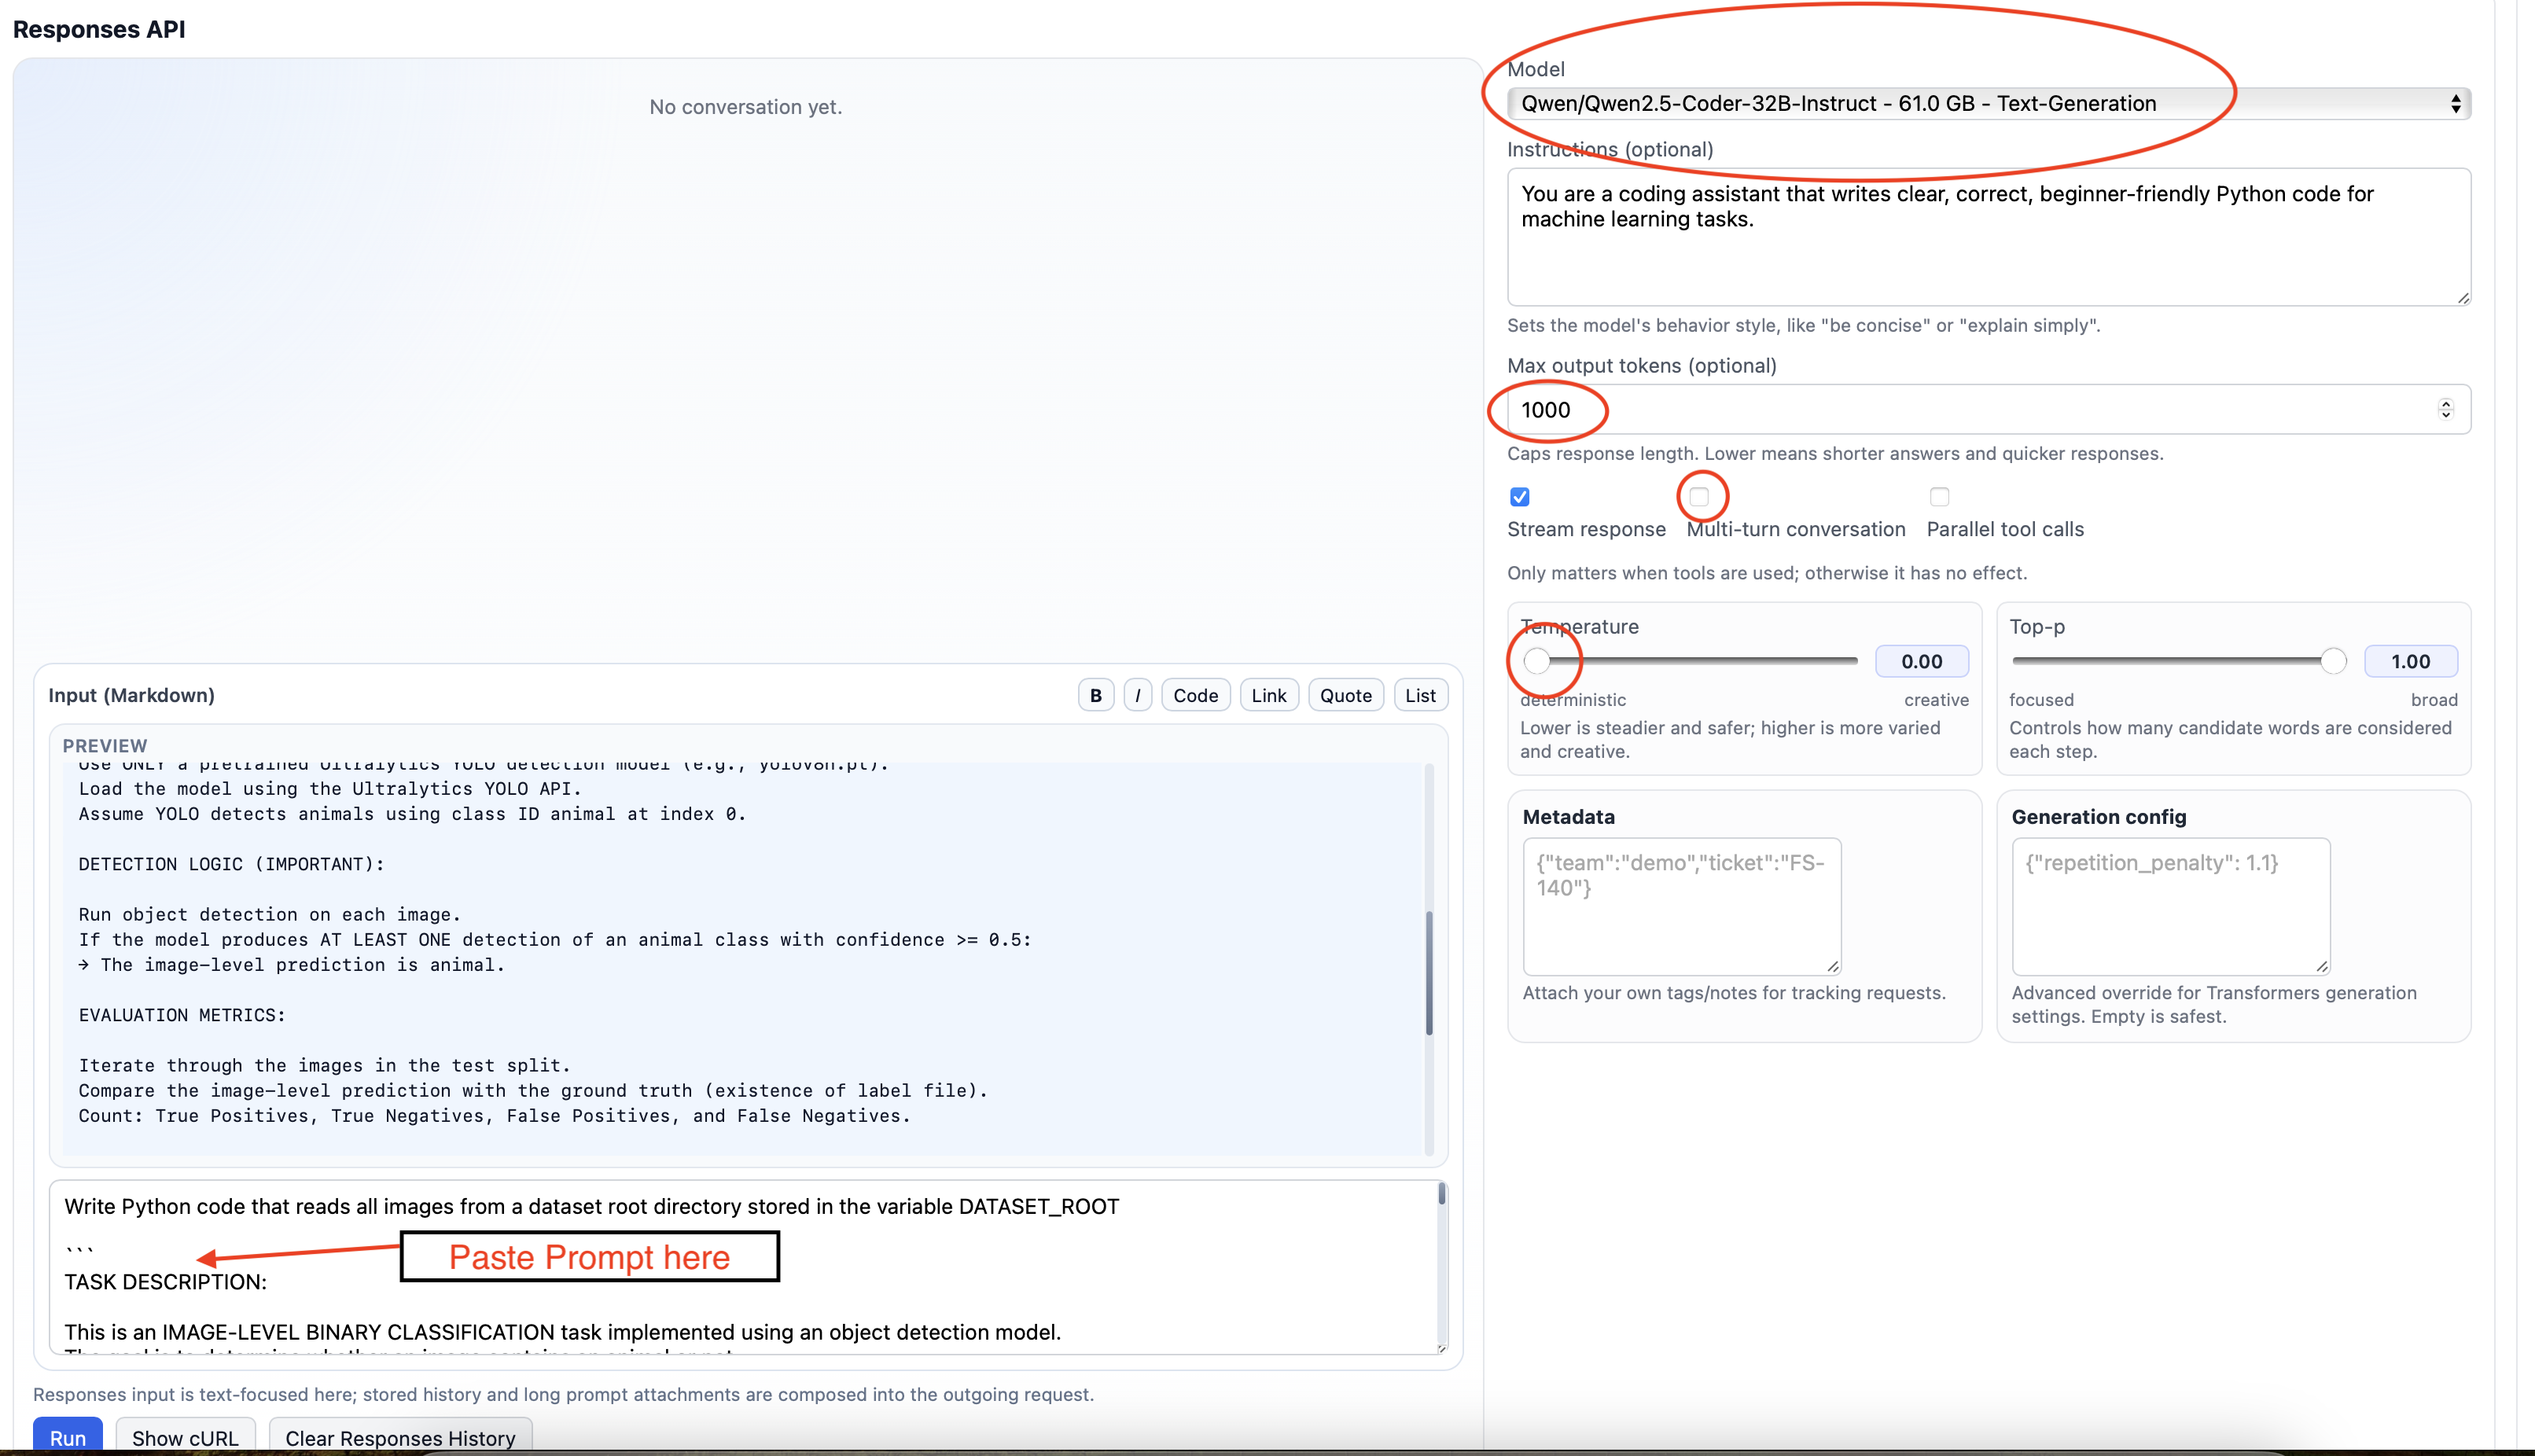Apply bold formatting with B button
2535x1456 pixels.
[x=1095, y=695]
